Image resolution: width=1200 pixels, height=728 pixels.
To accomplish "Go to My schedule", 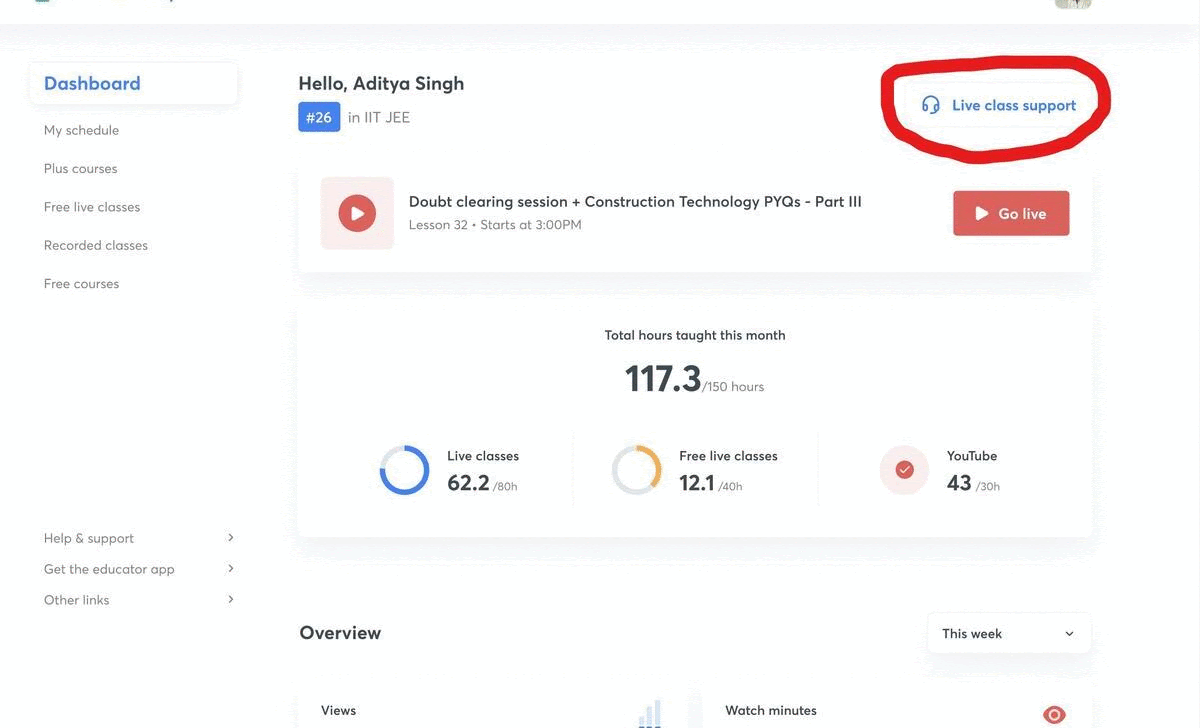I will point(81,130).
